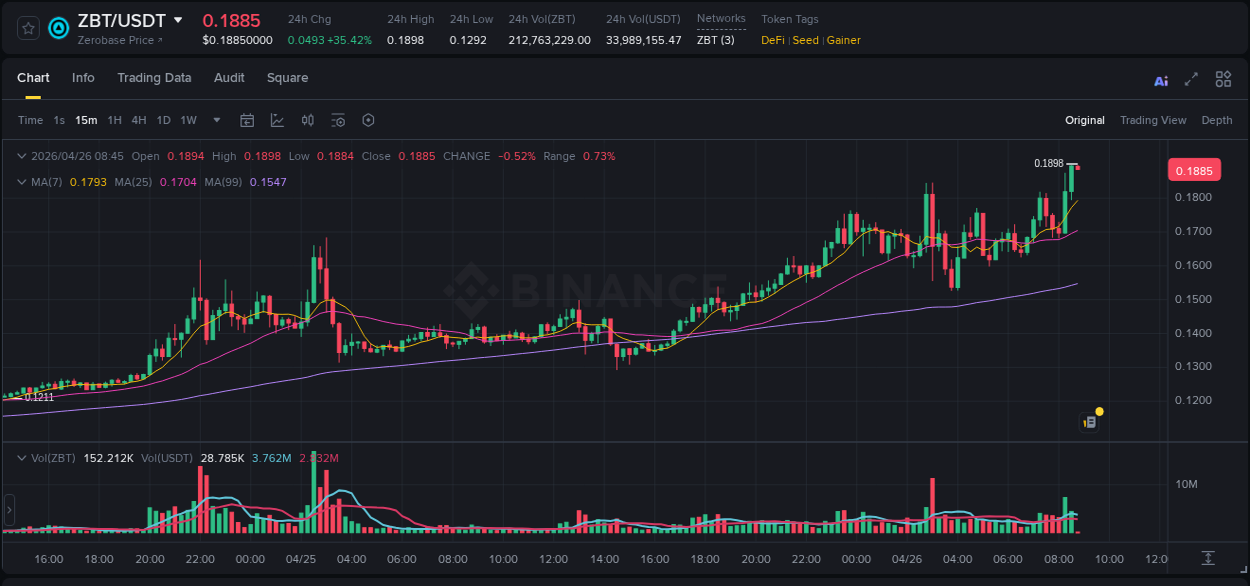Viewport: 1250px width, 586px height.
Task: Expand chart to fullscreen via arrows icon
Action: [1191, 78]
